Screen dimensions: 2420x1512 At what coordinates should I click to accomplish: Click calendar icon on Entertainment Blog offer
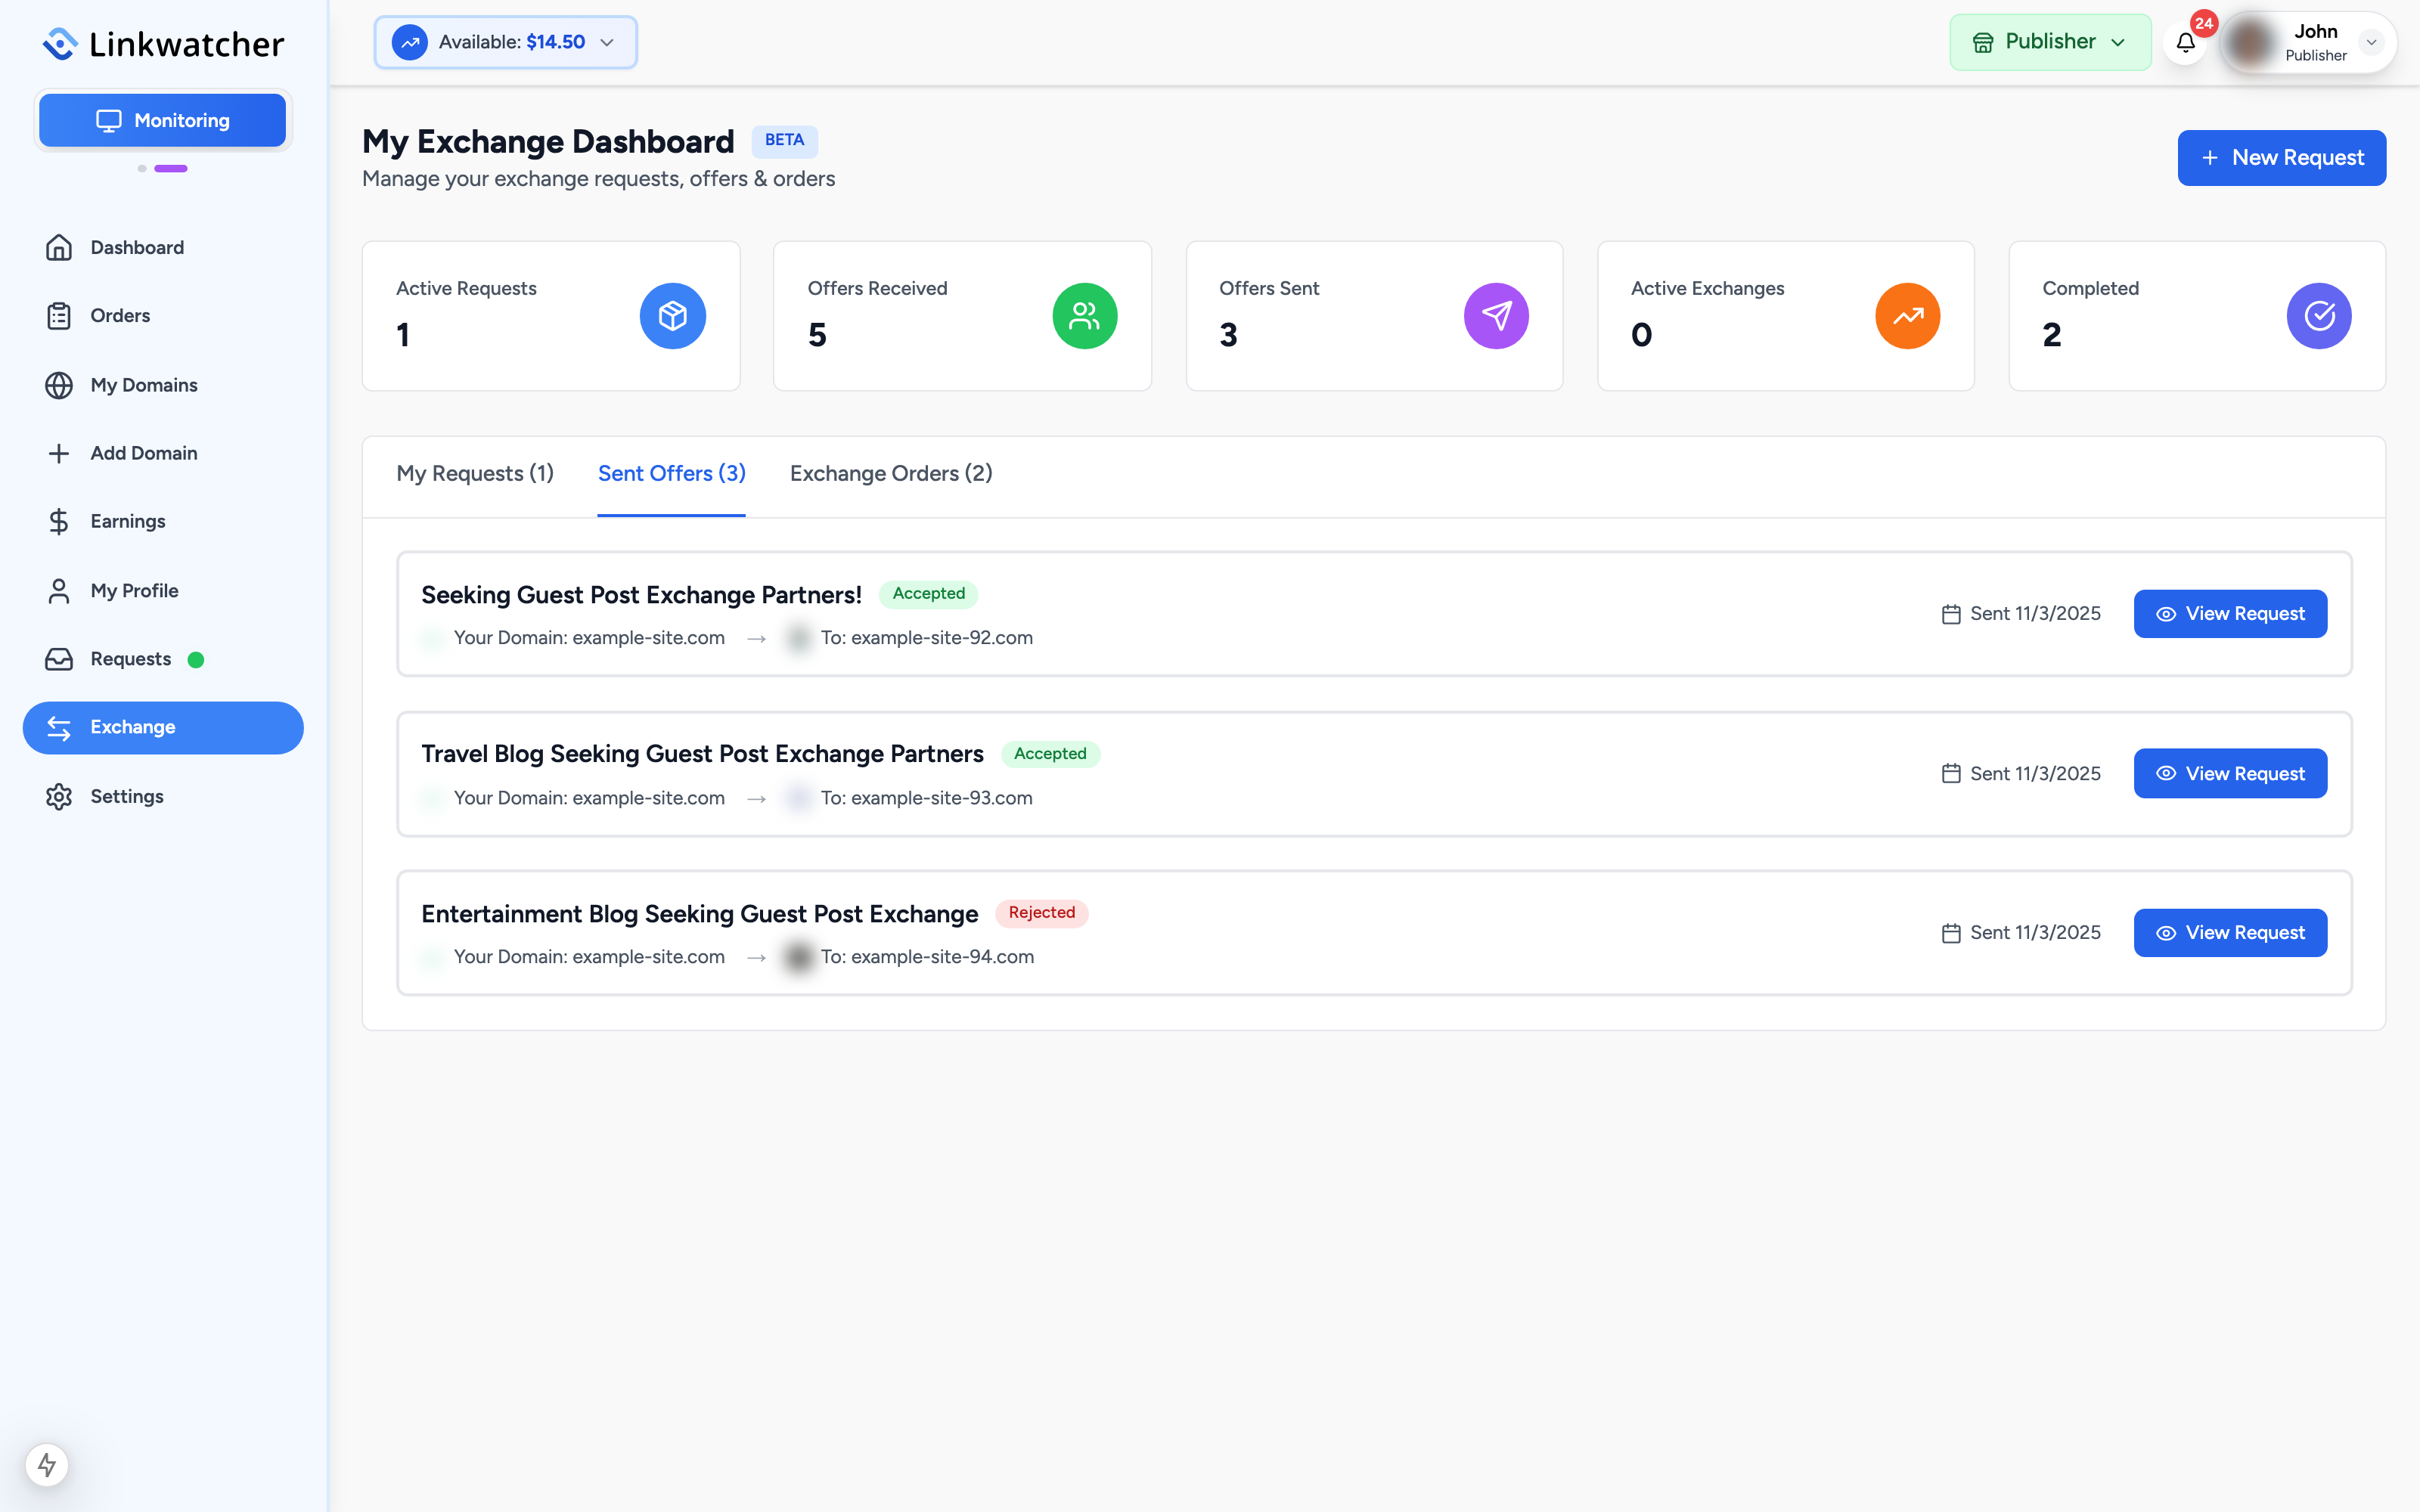coord(1951,933)
